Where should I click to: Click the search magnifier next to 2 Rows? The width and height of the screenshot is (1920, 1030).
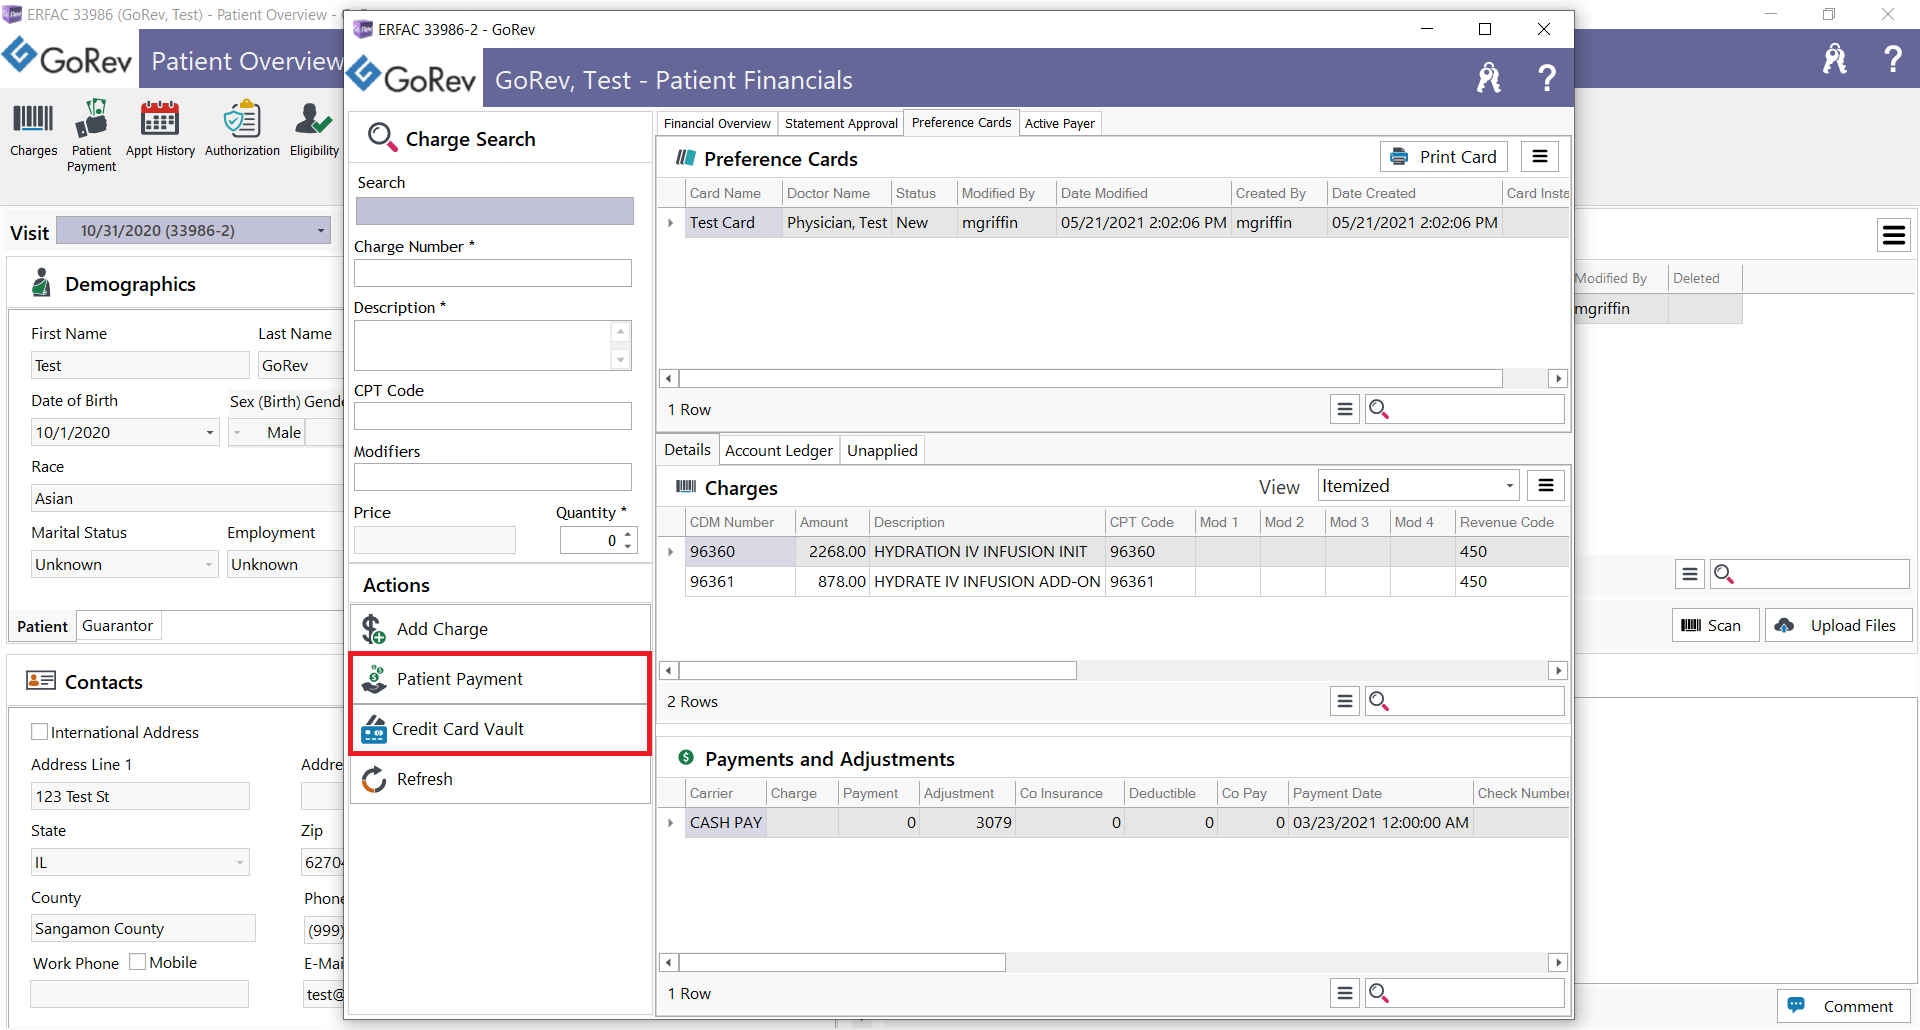click(1379, 701)
